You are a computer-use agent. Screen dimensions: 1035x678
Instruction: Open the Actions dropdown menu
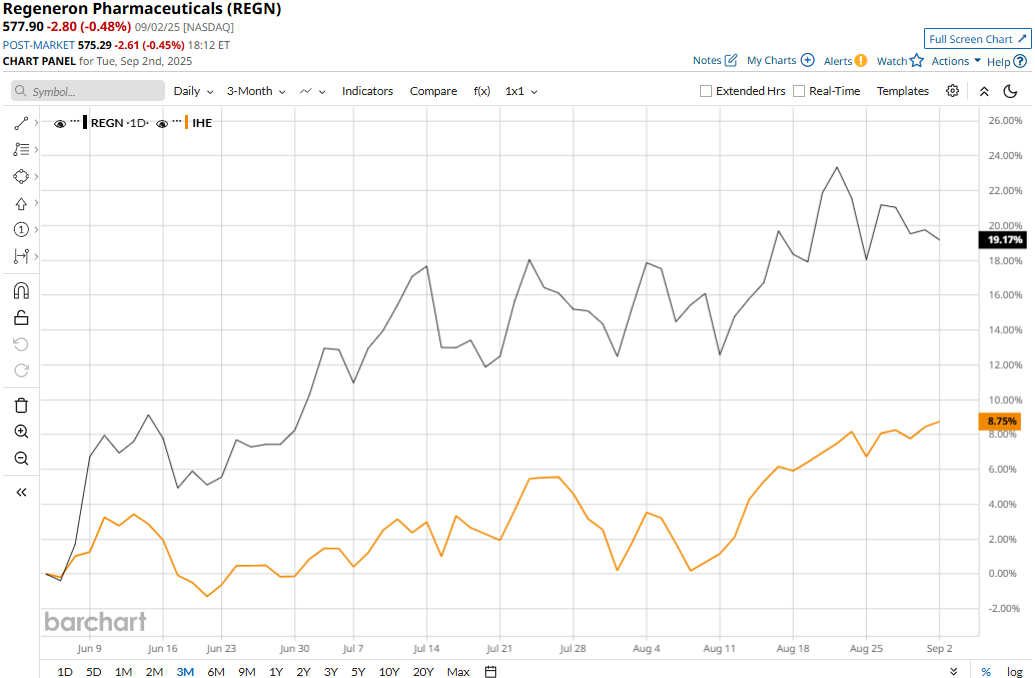[x=956, y=61]
